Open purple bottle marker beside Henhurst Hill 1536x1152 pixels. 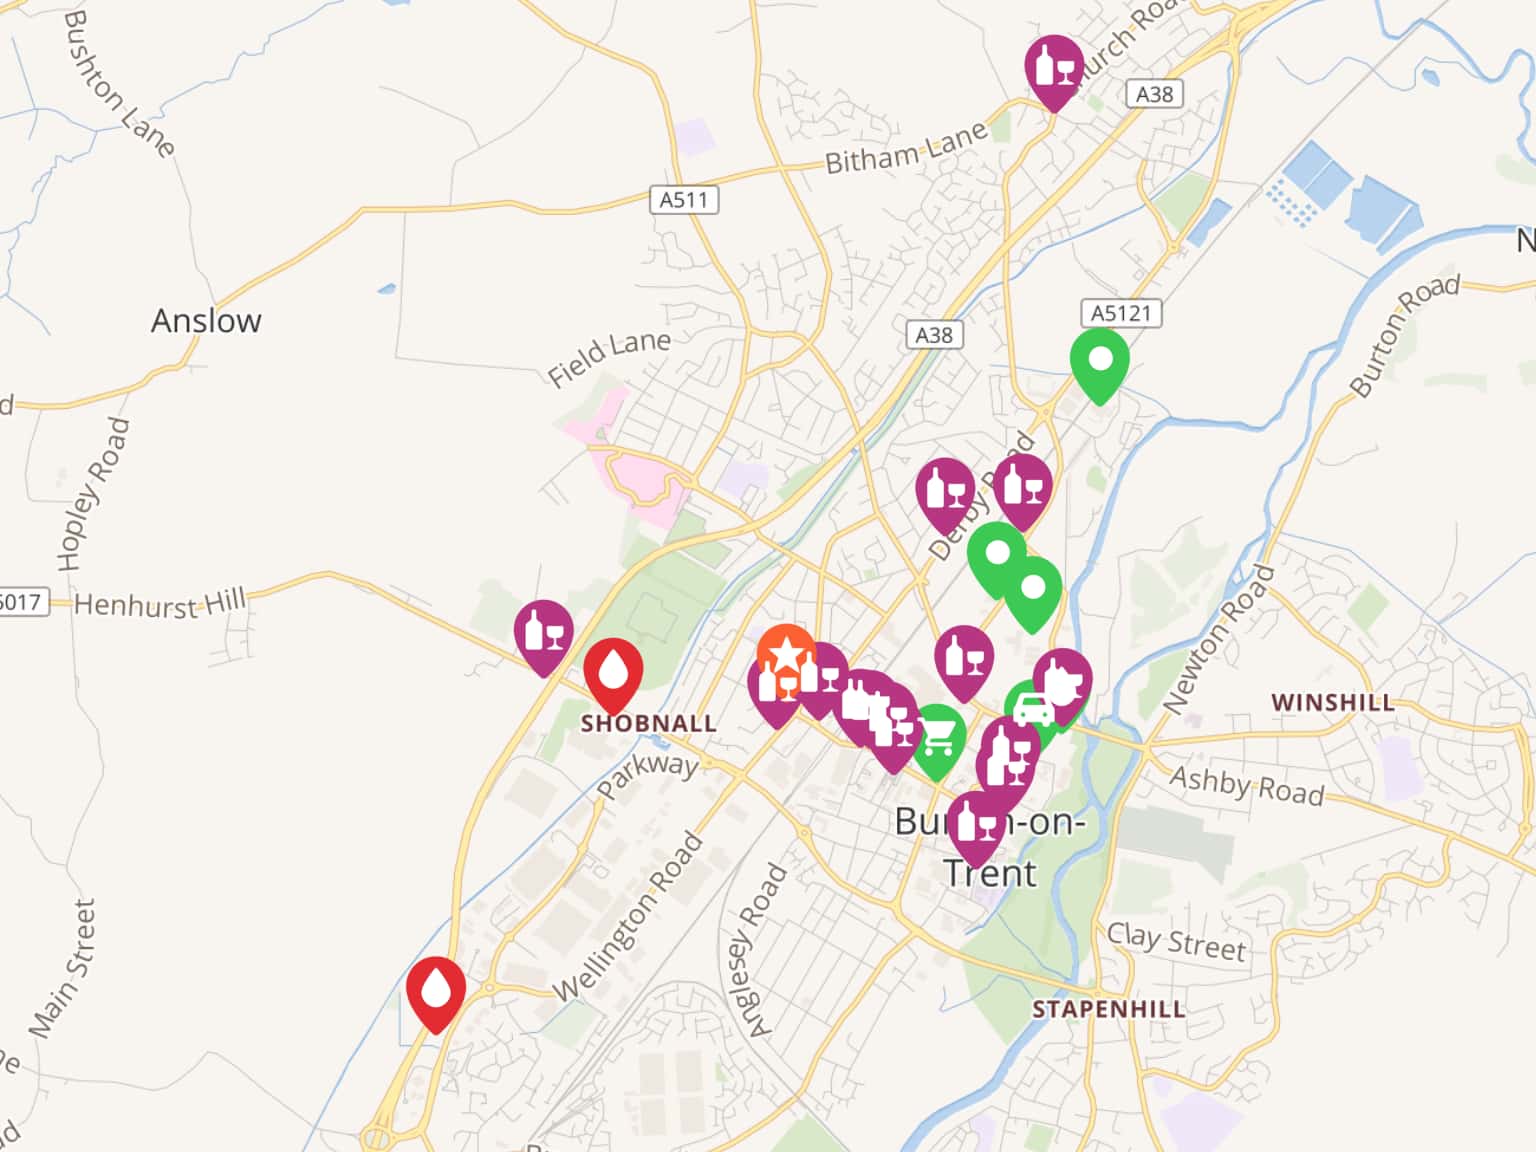coord(544,634)
